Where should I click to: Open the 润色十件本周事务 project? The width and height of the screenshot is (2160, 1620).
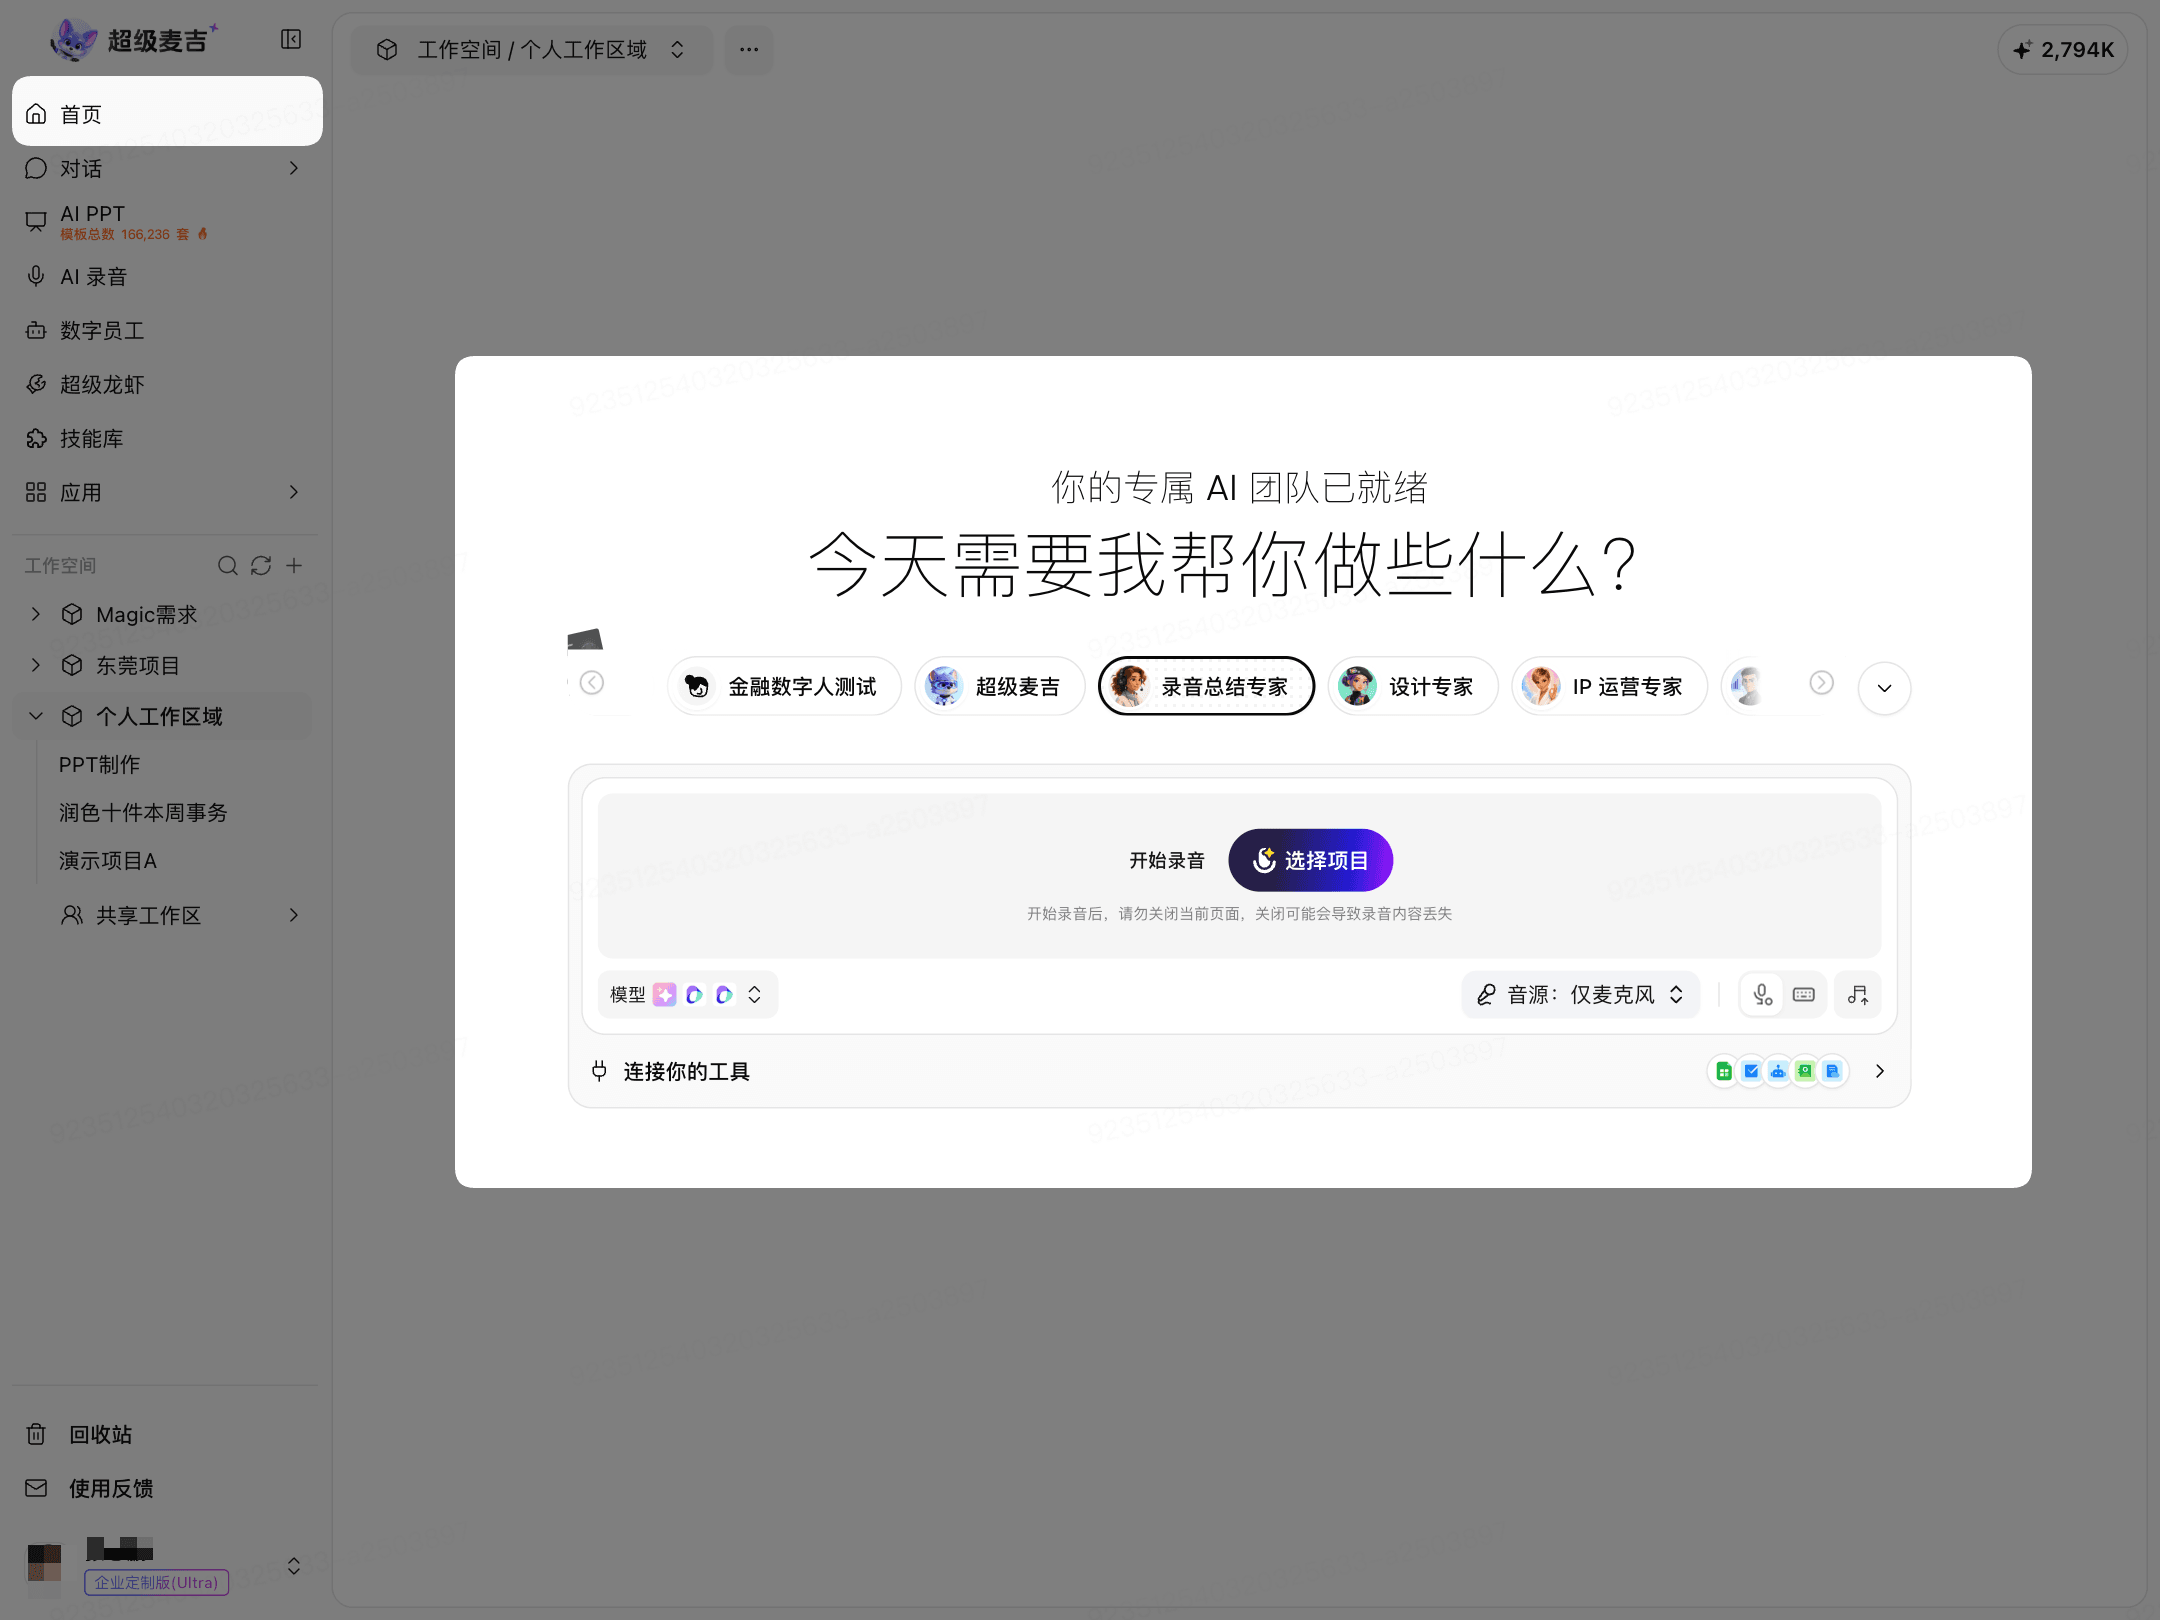click(143, 813)
